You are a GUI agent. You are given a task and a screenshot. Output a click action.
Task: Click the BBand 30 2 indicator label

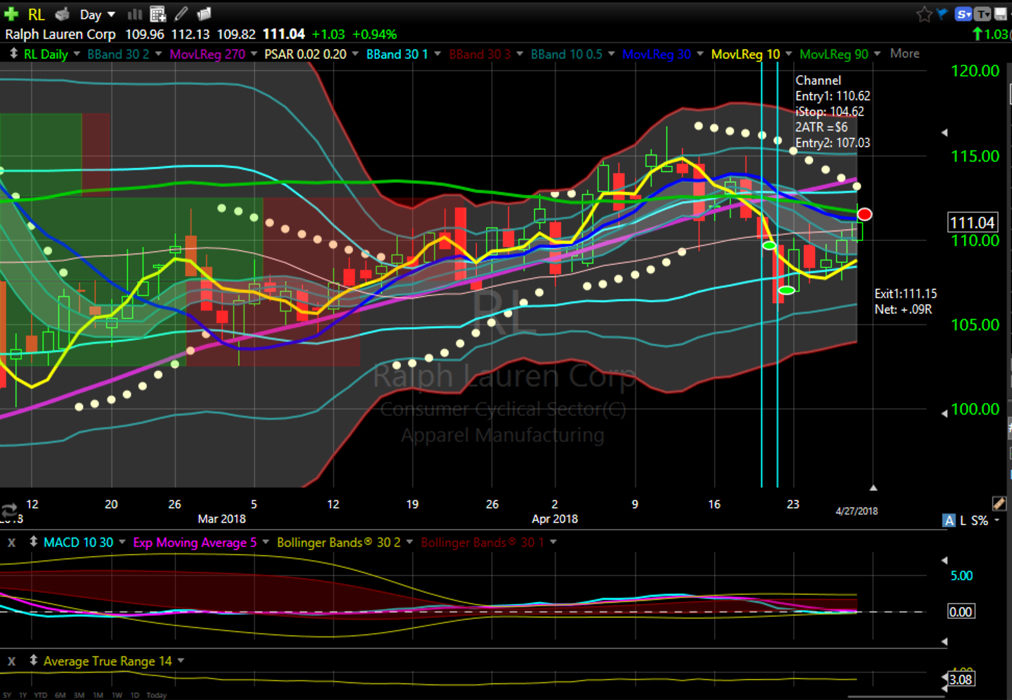[118, 54]
